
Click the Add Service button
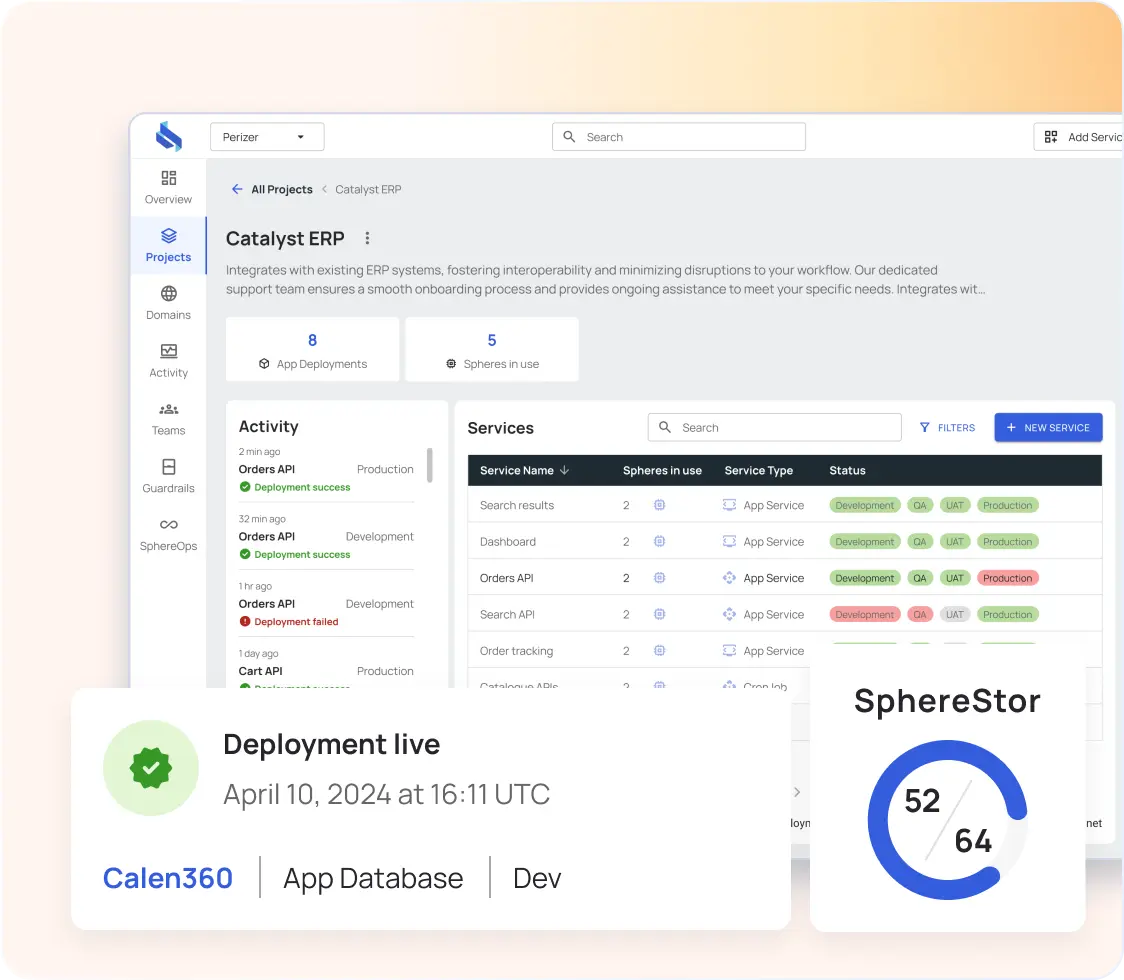click(1079, 137)
